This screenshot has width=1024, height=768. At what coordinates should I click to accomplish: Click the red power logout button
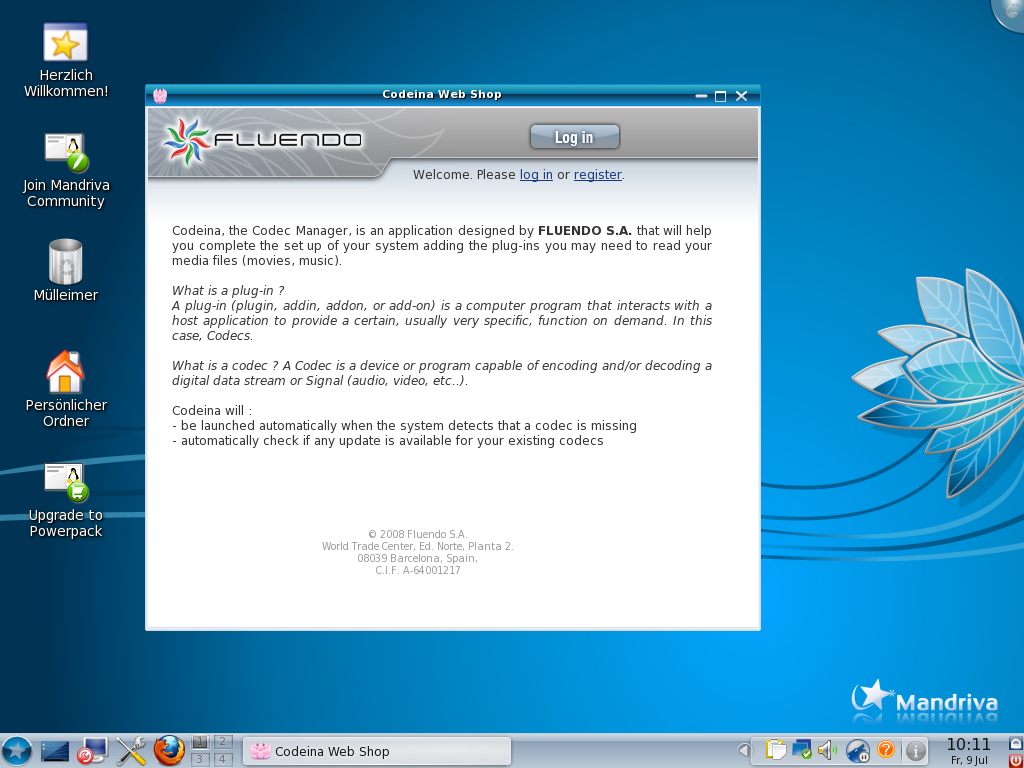click(1016, 760)
